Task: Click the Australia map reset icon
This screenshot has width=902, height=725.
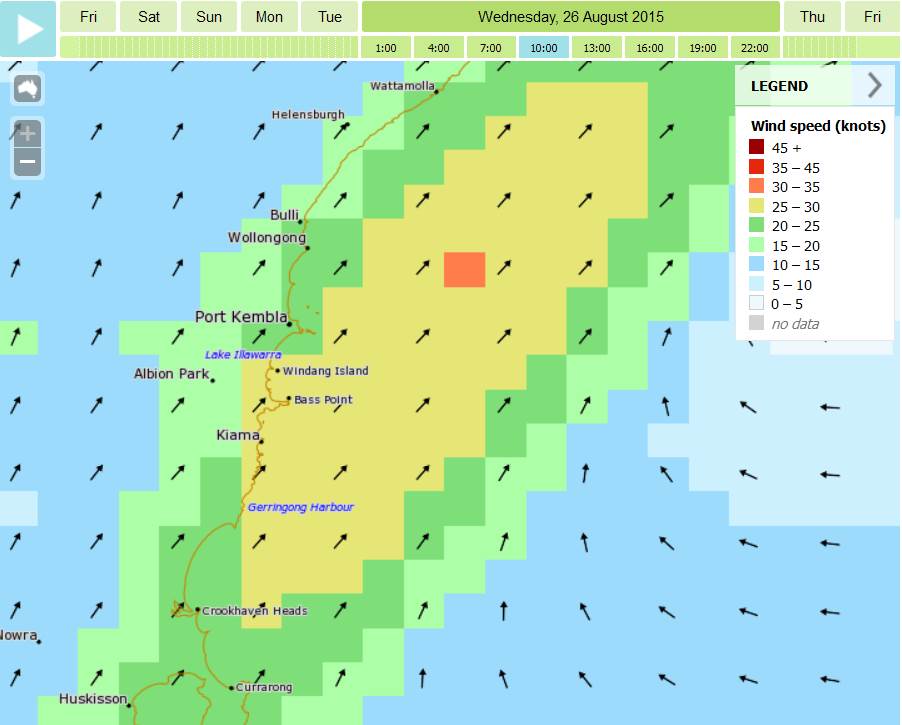Action: (27, 89)
